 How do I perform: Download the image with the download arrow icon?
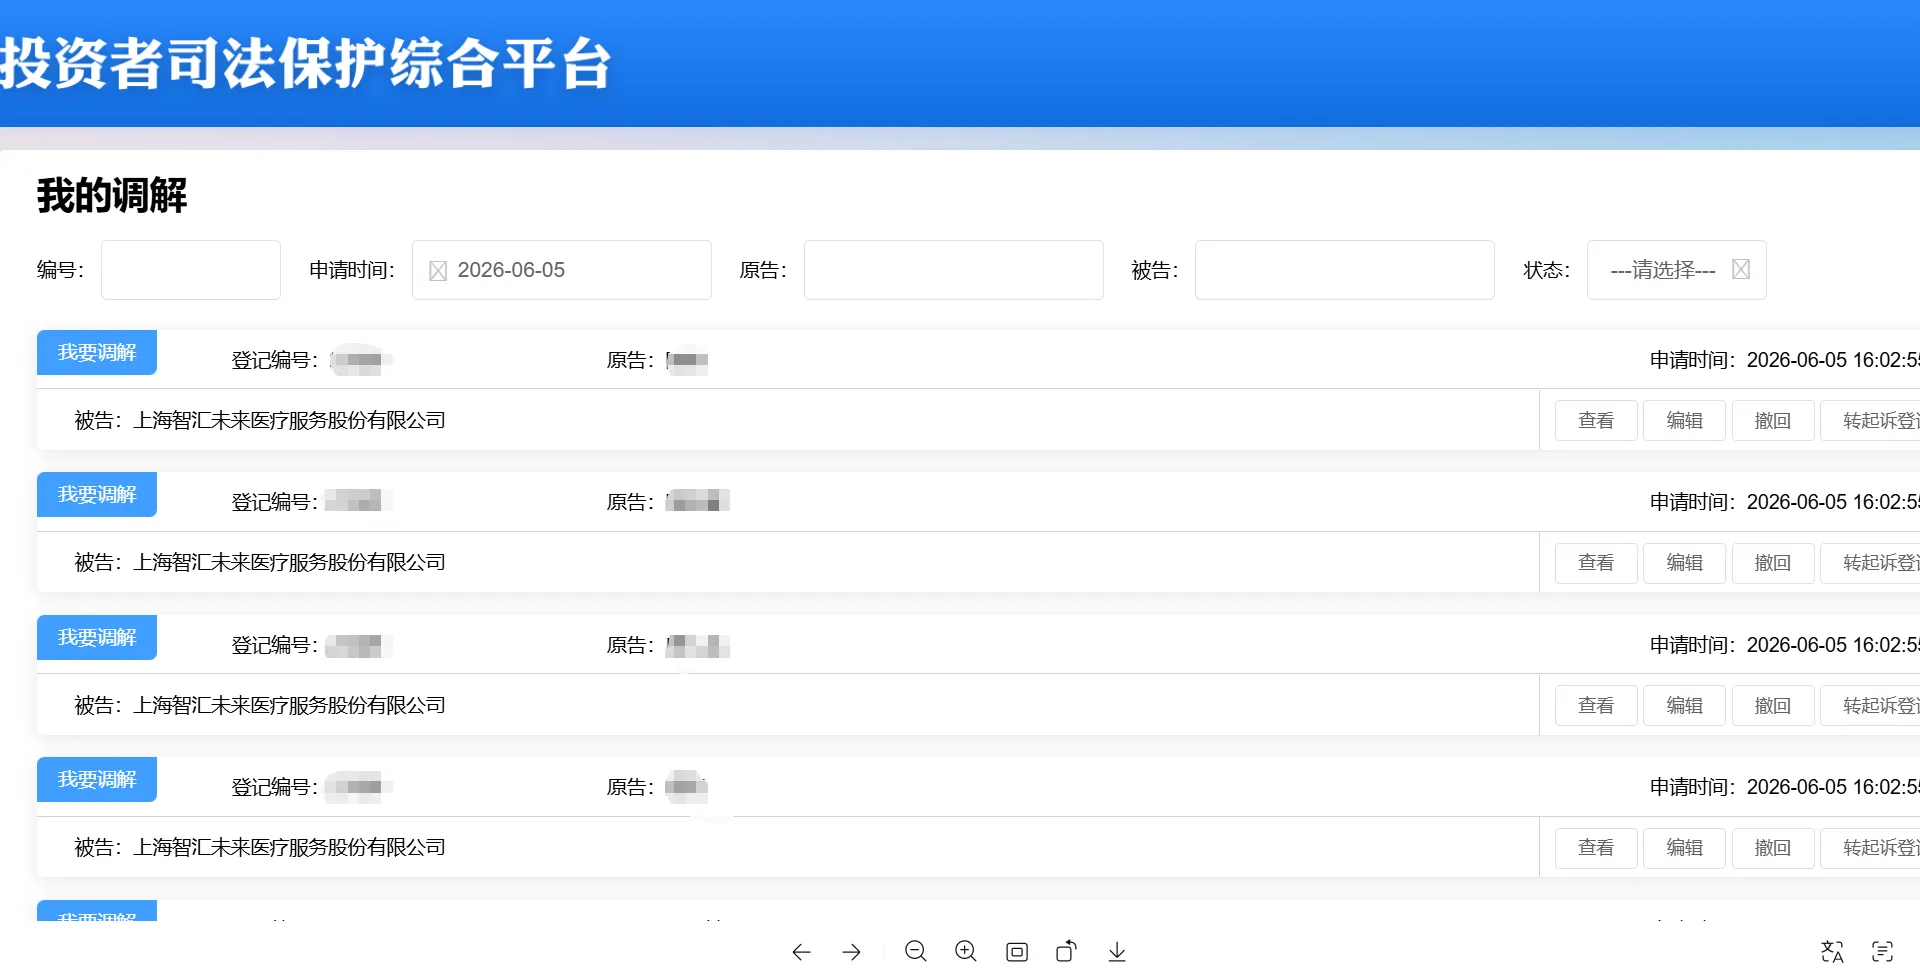pos(1117,952)
